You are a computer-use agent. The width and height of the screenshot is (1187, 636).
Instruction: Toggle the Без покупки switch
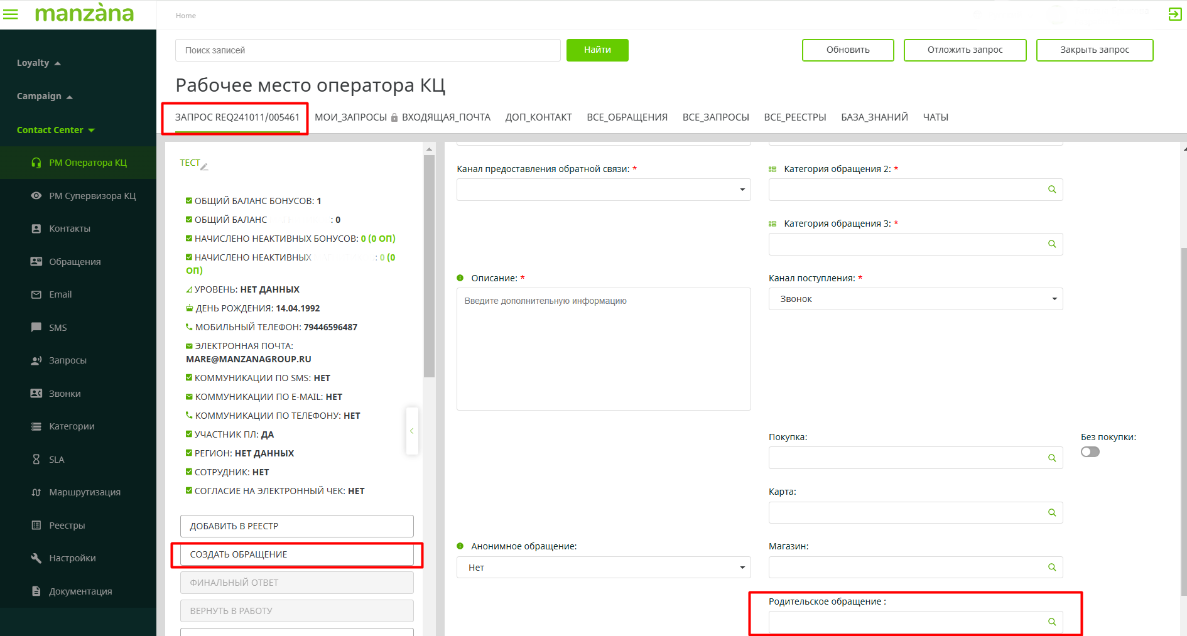coord(1090,452)
